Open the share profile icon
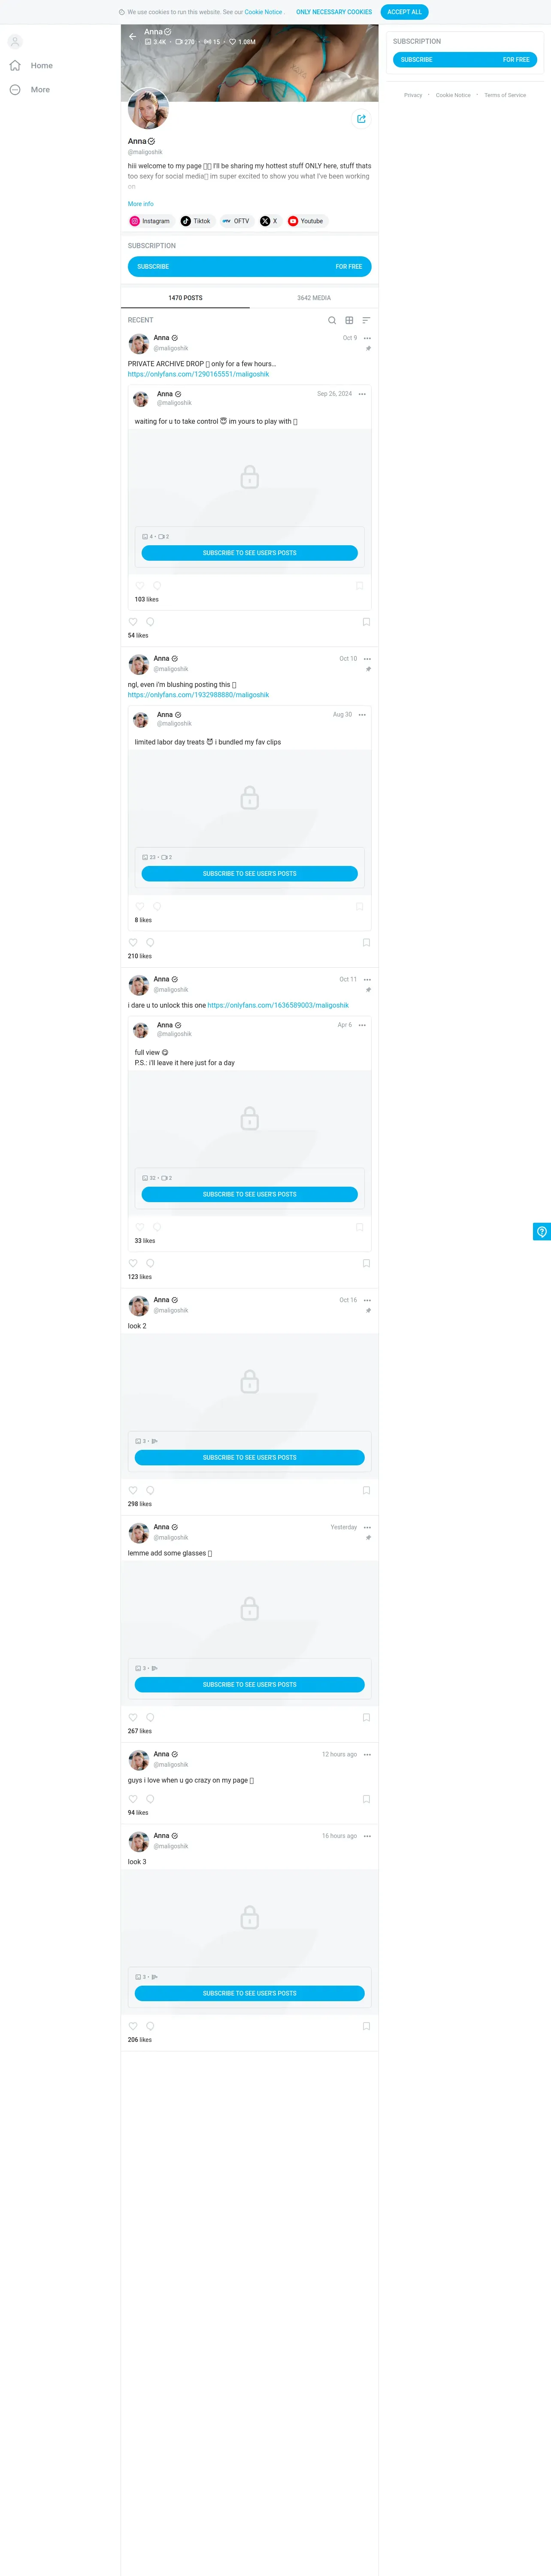This screenshot has height=2576, width=551. [361, 119]
